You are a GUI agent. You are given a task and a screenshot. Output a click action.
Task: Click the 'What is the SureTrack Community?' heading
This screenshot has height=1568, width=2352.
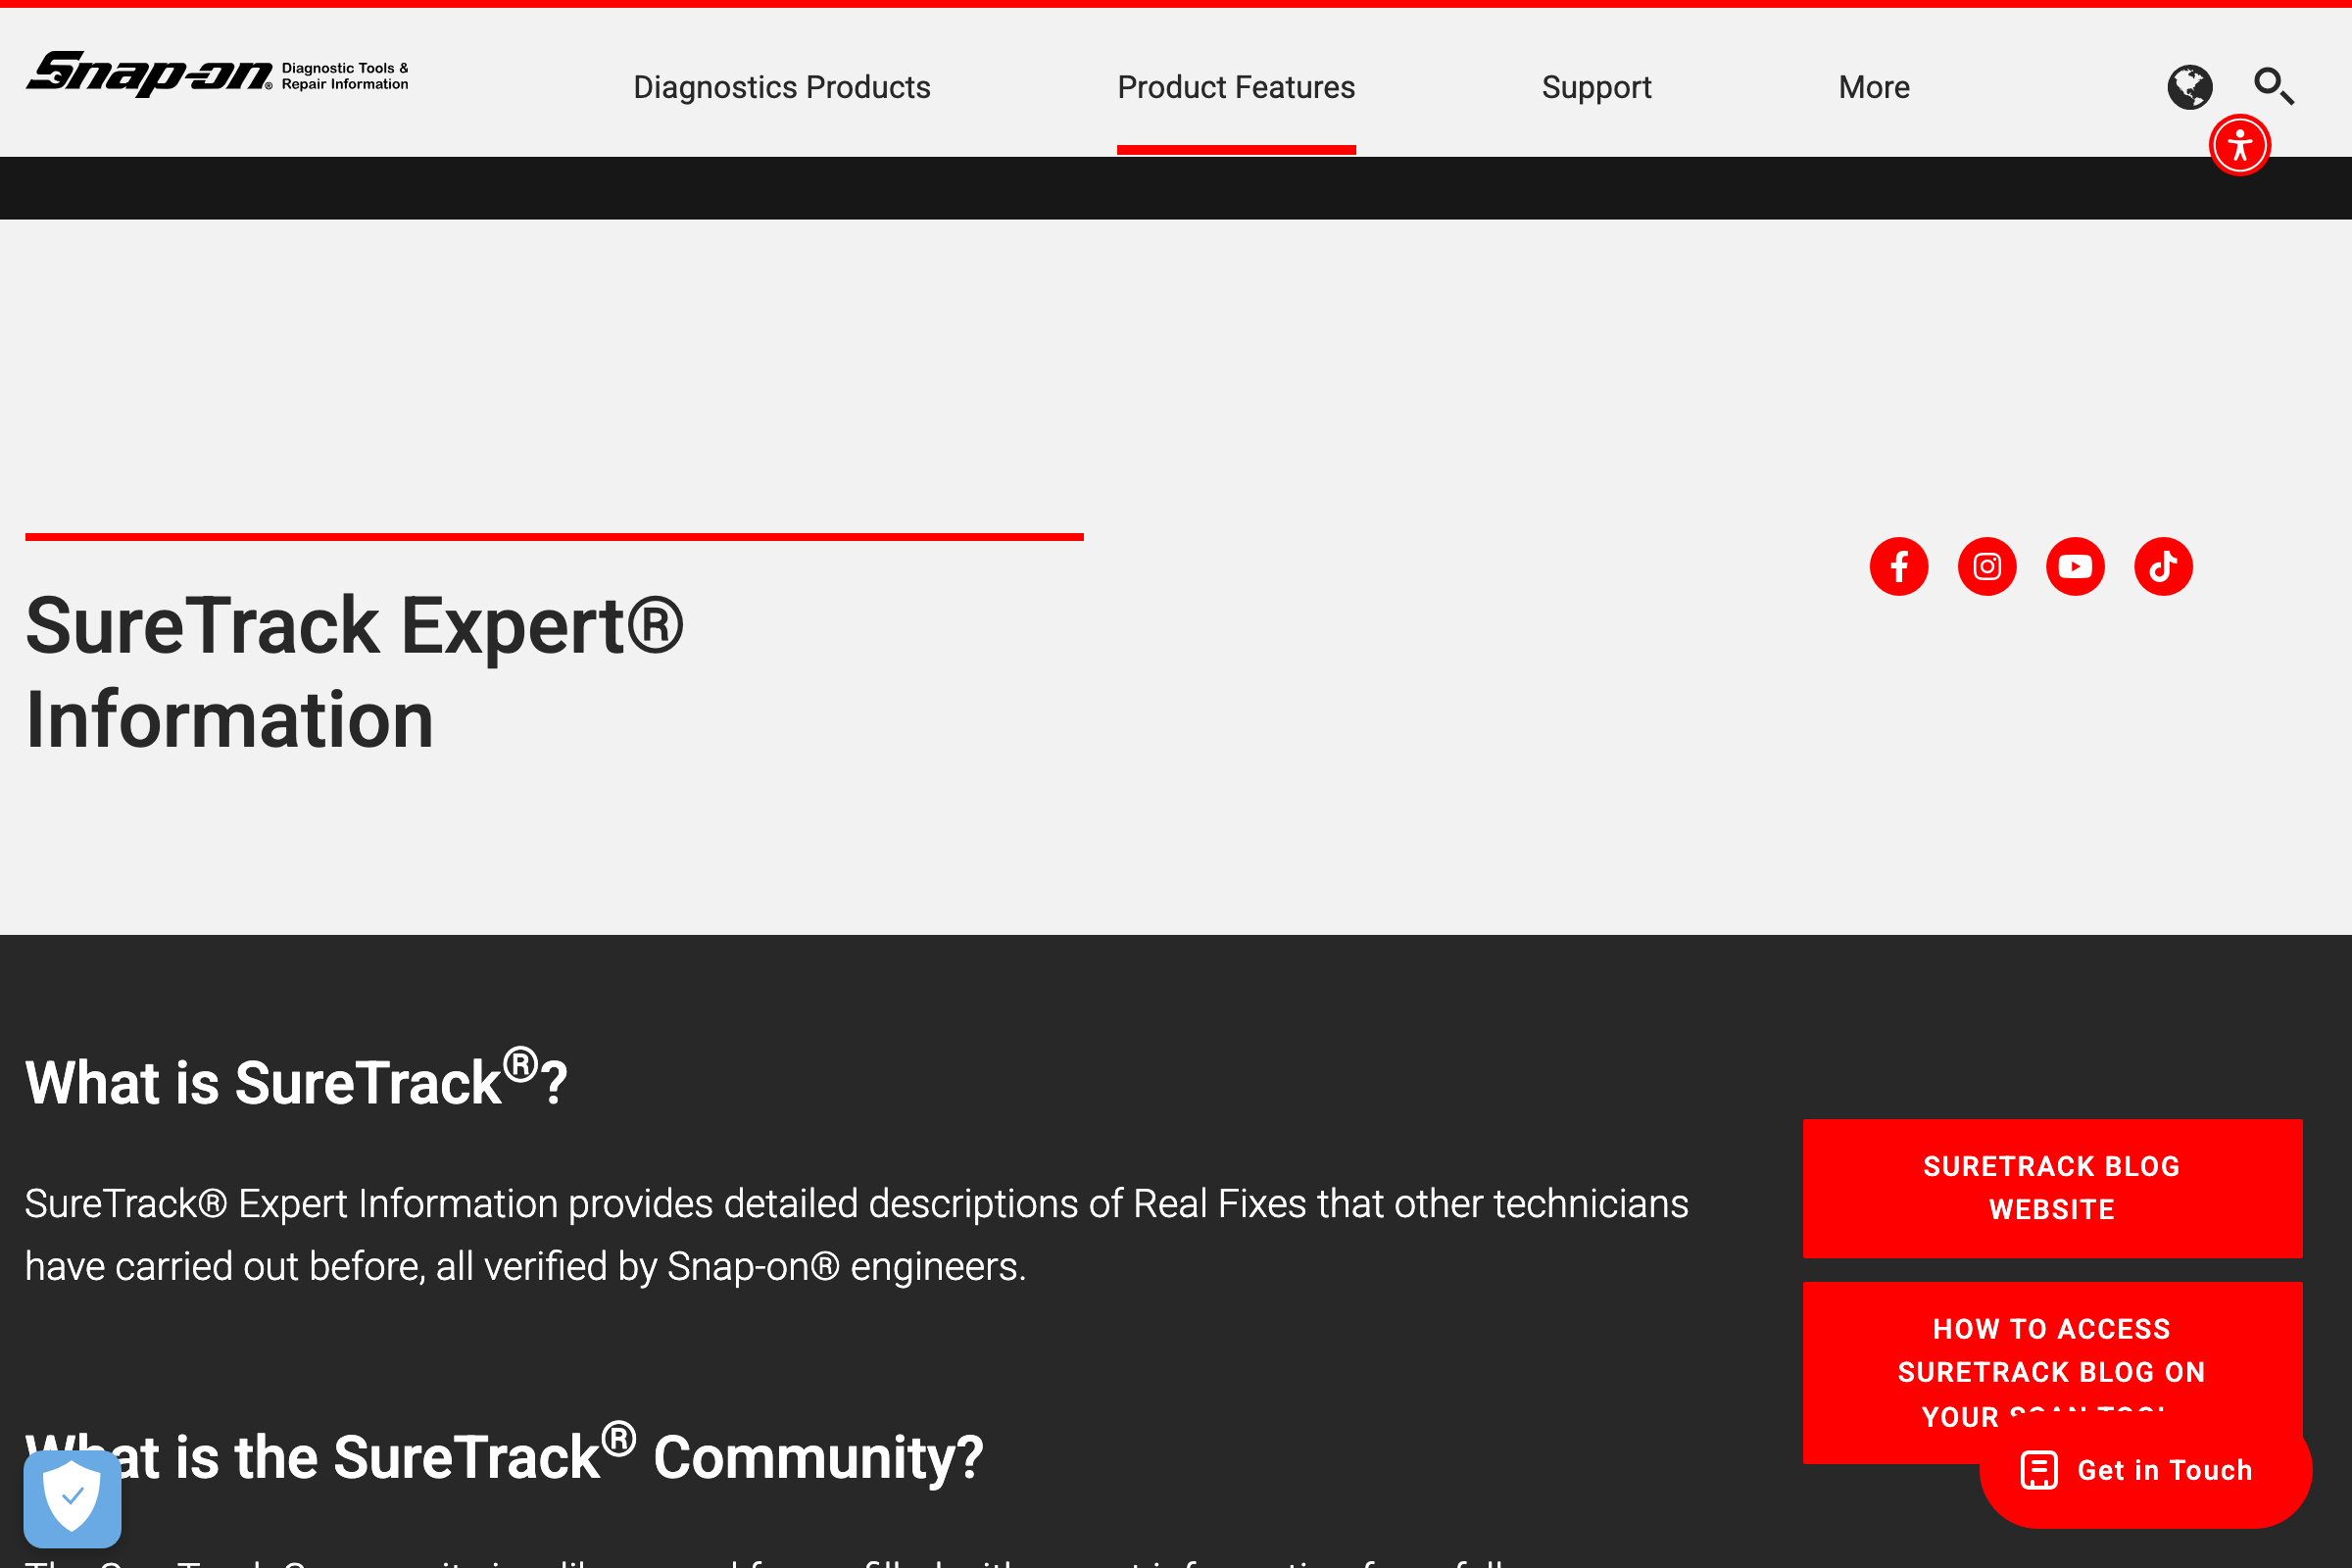[x=504, y=1454]
